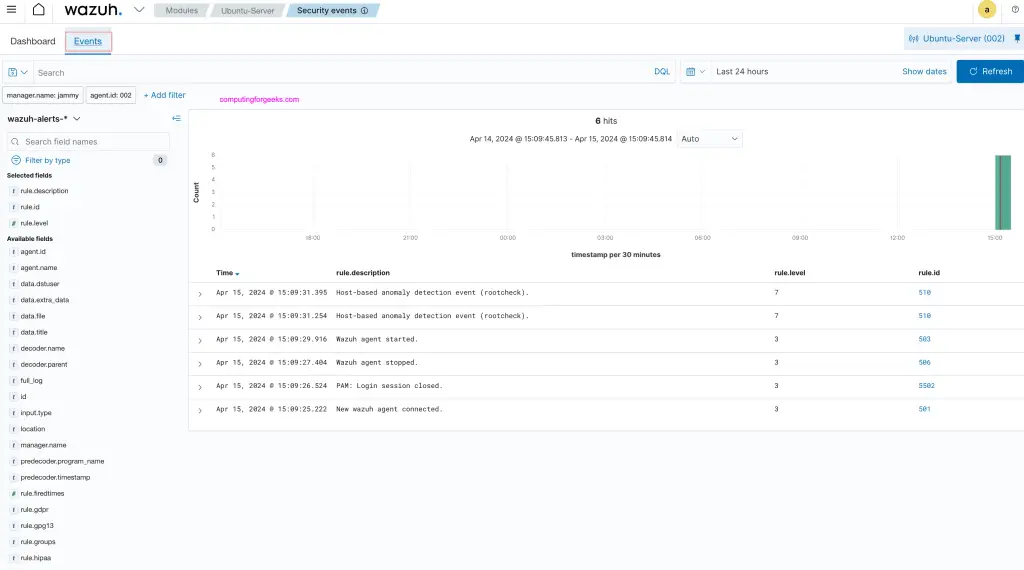Select the rule.id selected field
The height and width of the screenshot is (570, 1024).
[29, 207]
